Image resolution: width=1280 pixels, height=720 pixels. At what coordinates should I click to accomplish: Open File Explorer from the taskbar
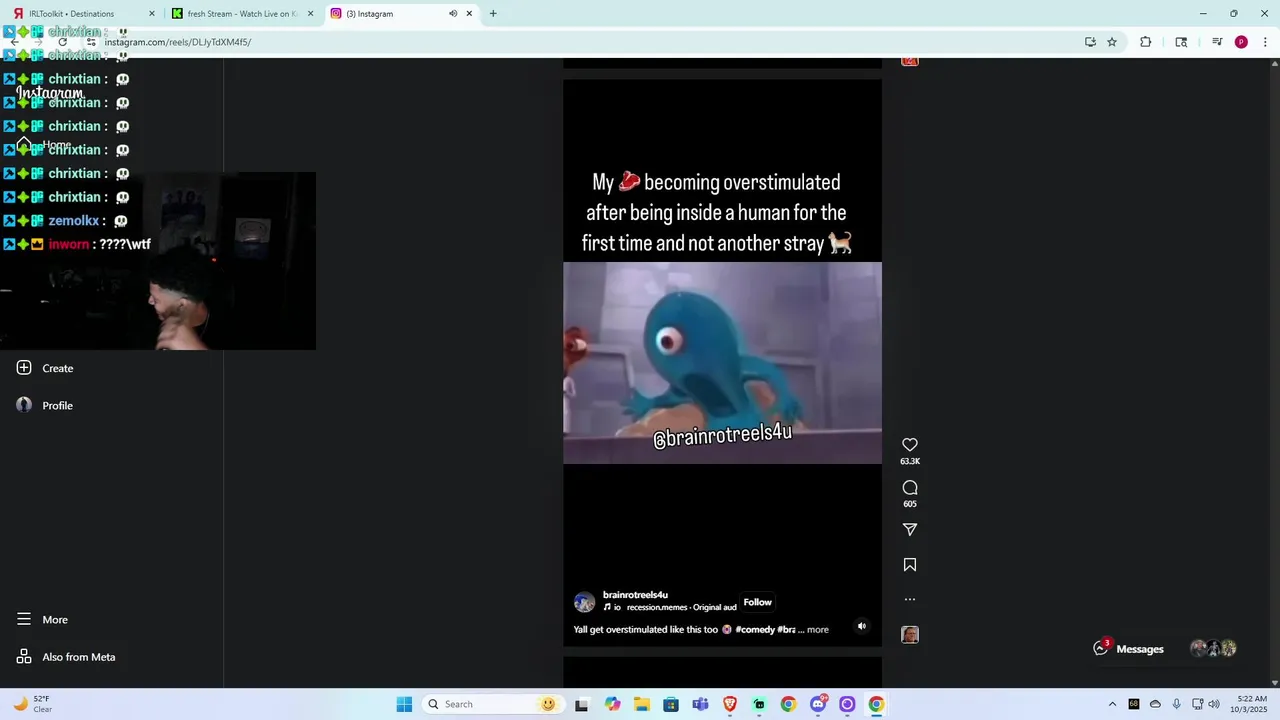(641, 704)
